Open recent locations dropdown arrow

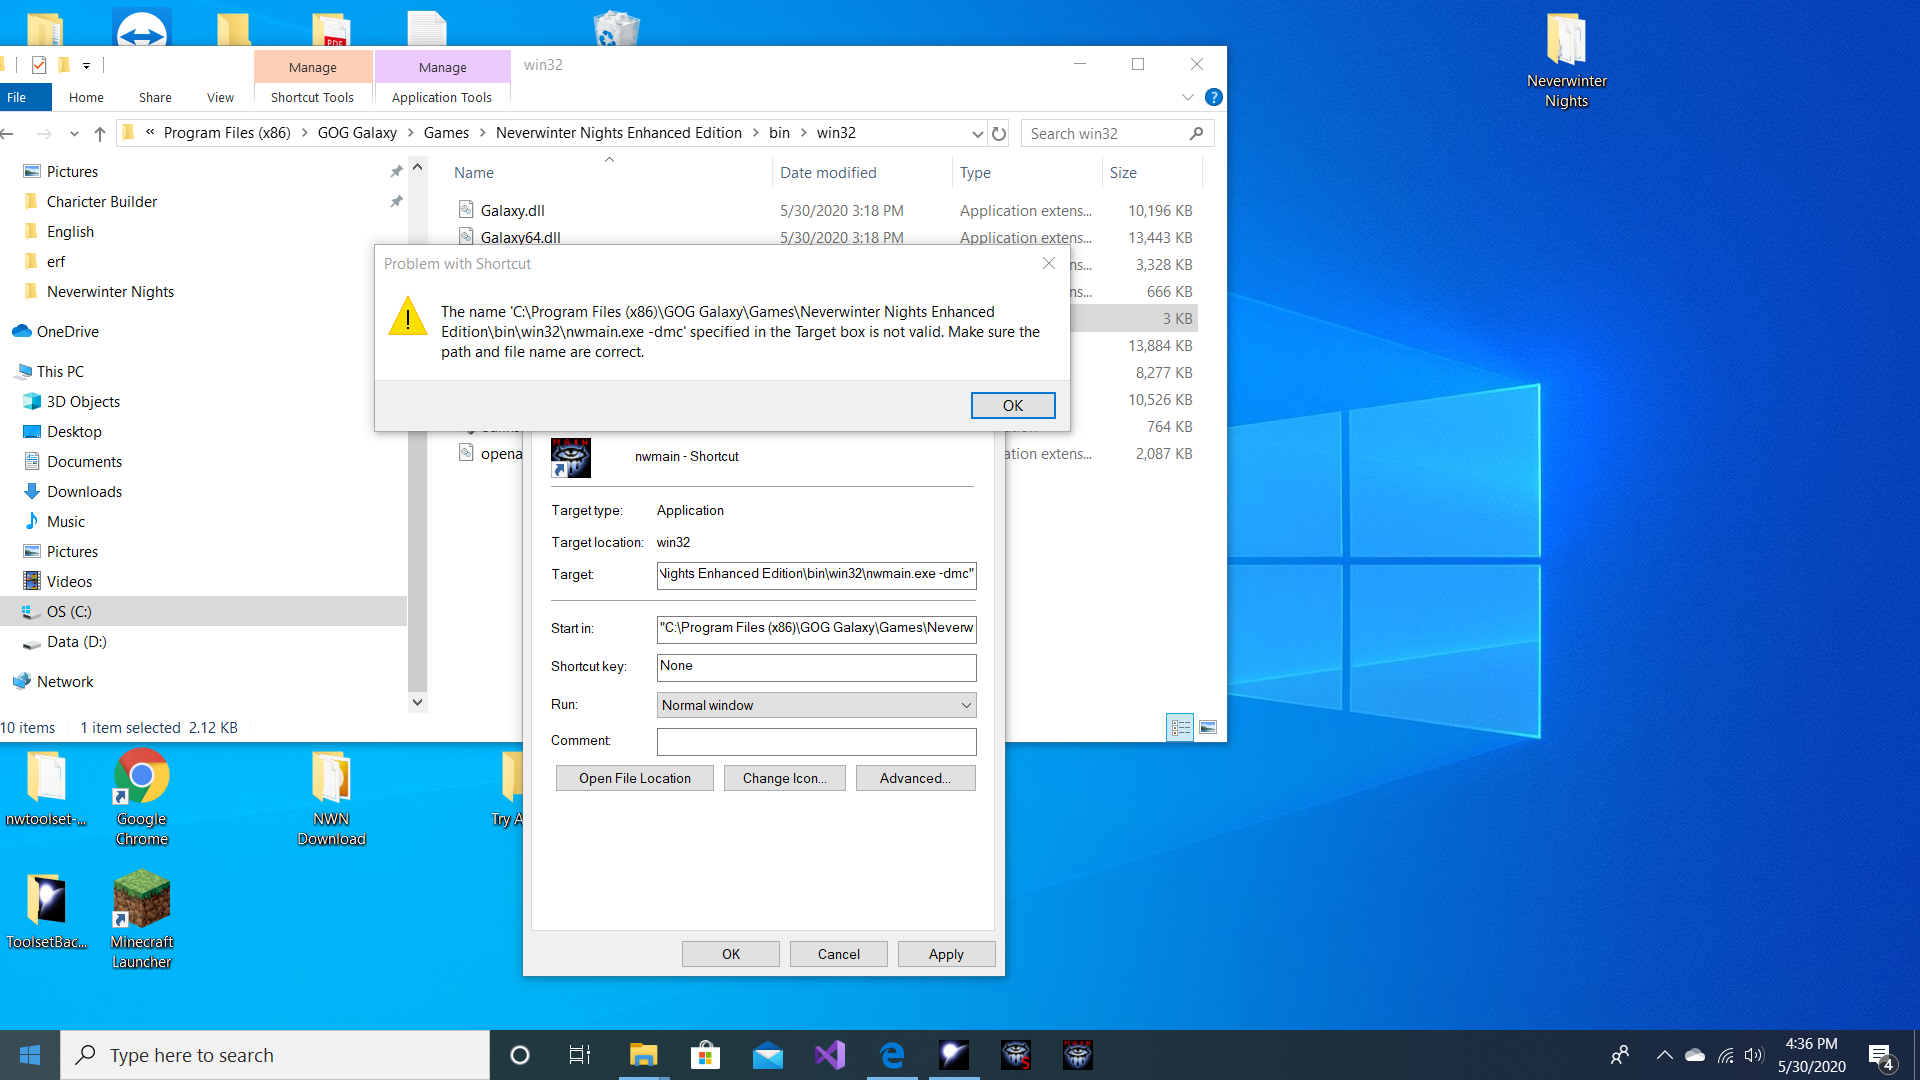[x=74, y=133]
